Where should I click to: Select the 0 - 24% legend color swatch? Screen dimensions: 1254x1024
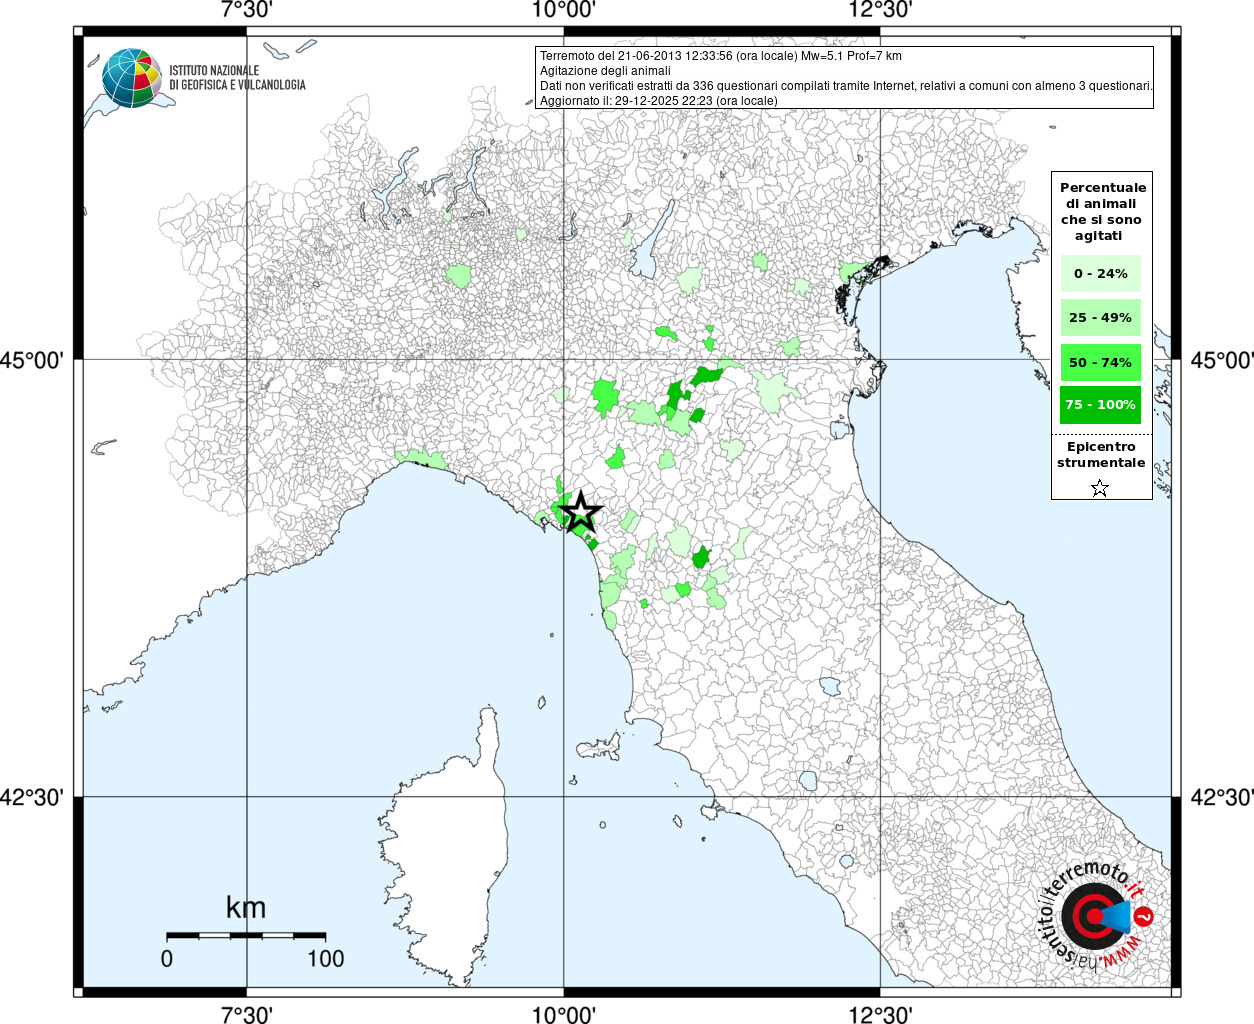pos(1100,274)
